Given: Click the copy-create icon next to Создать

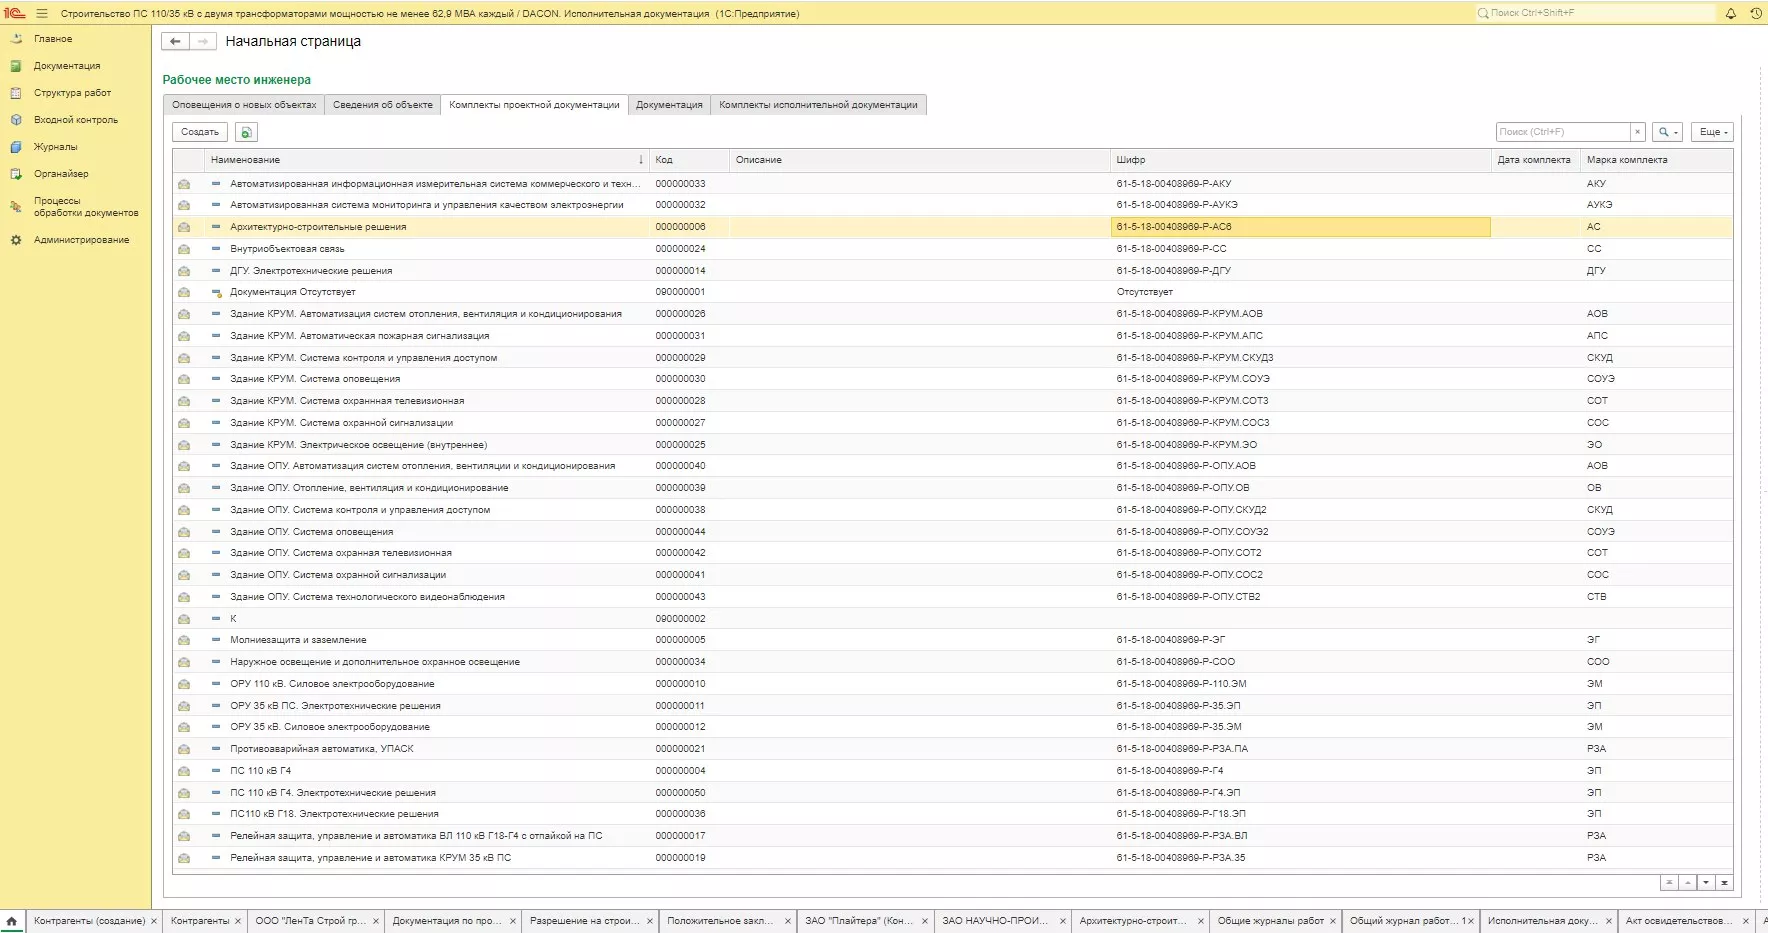Looking at the screenshot, I should coord(246,132).
